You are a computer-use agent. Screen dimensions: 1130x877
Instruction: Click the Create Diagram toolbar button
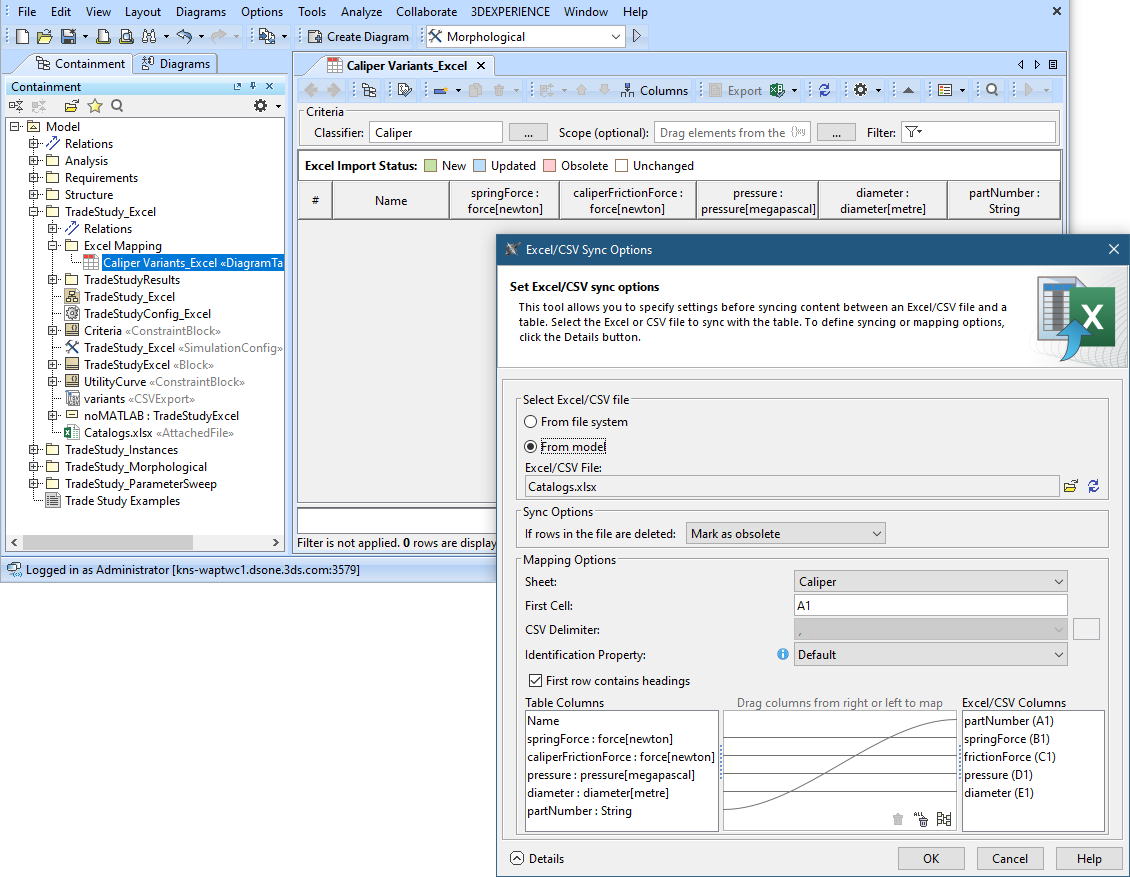click(358, 37)
